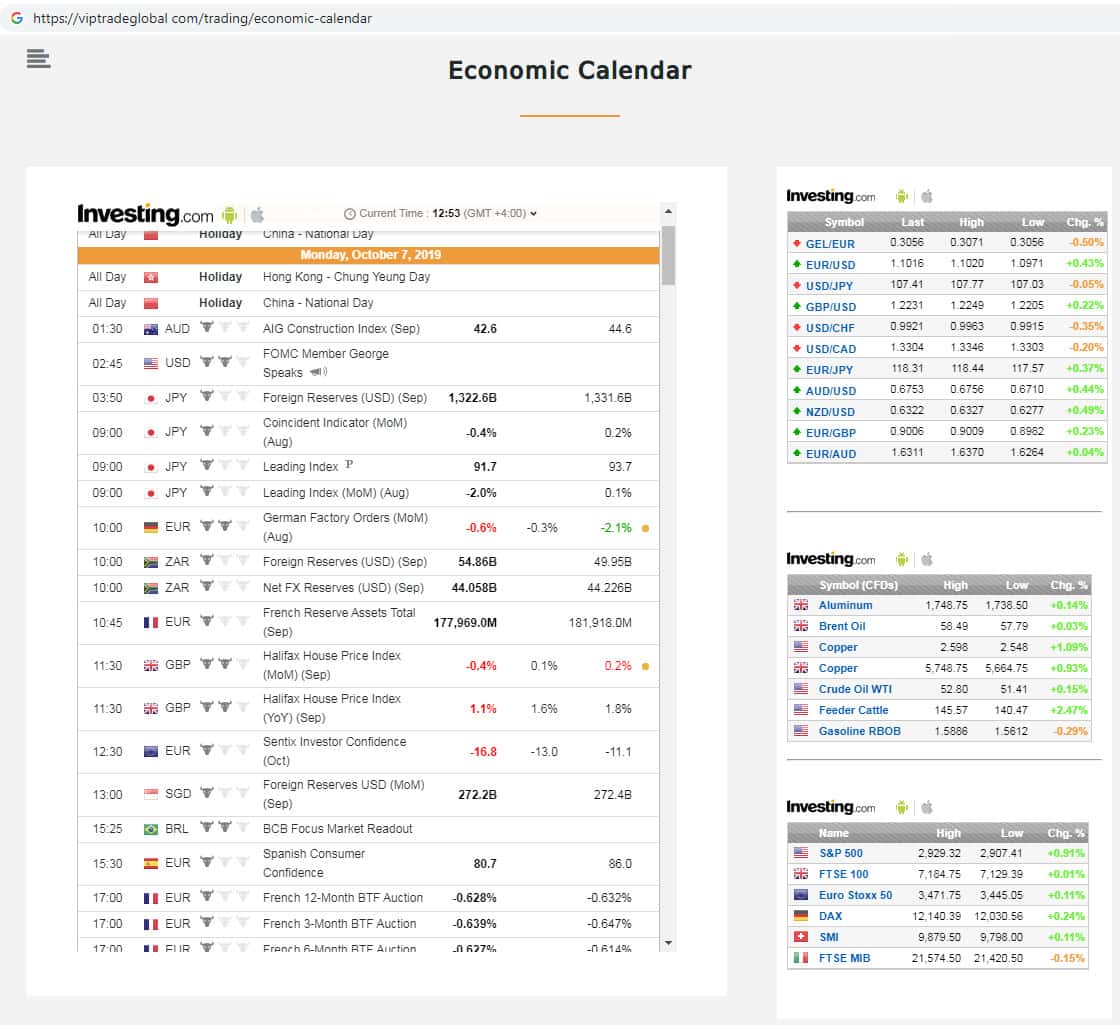Click yellow revised dot for Halifax MoM
This screenshot has width=1120, height=1025.
pyautogui.click(x=646, y=666)
